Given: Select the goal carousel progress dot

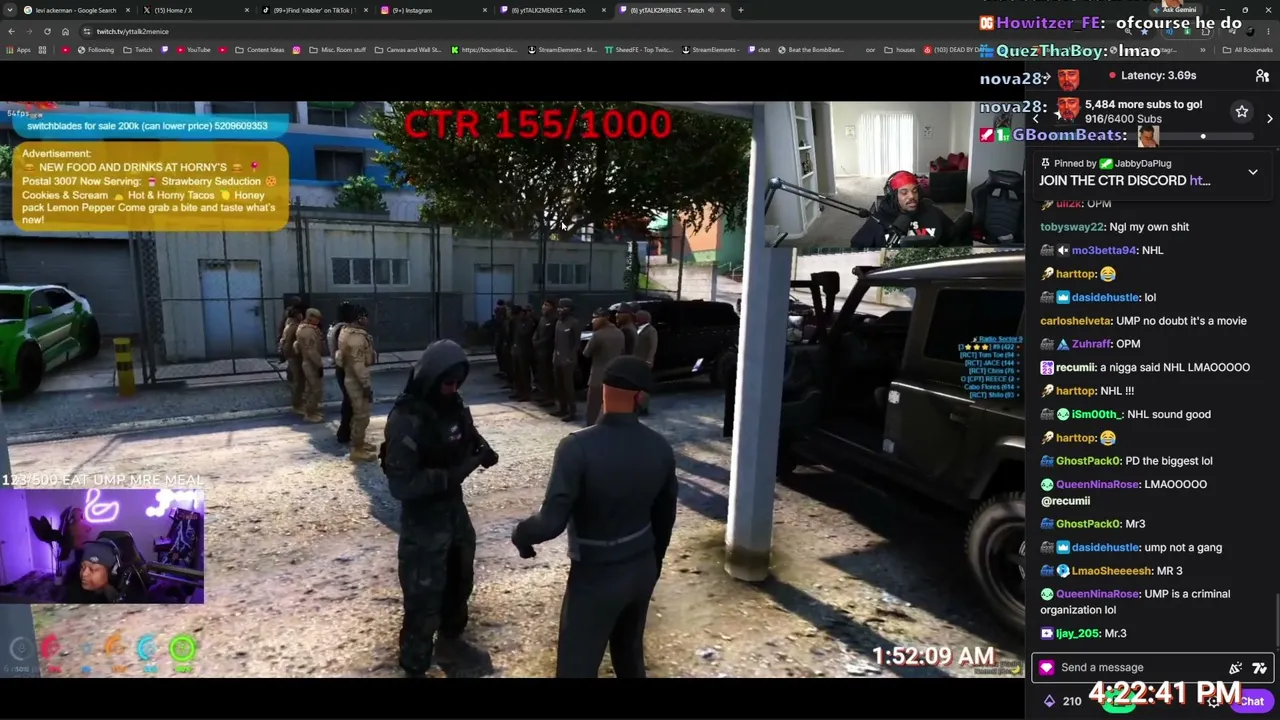Looking at the screenshot, I should click(x=1203, y=137).
